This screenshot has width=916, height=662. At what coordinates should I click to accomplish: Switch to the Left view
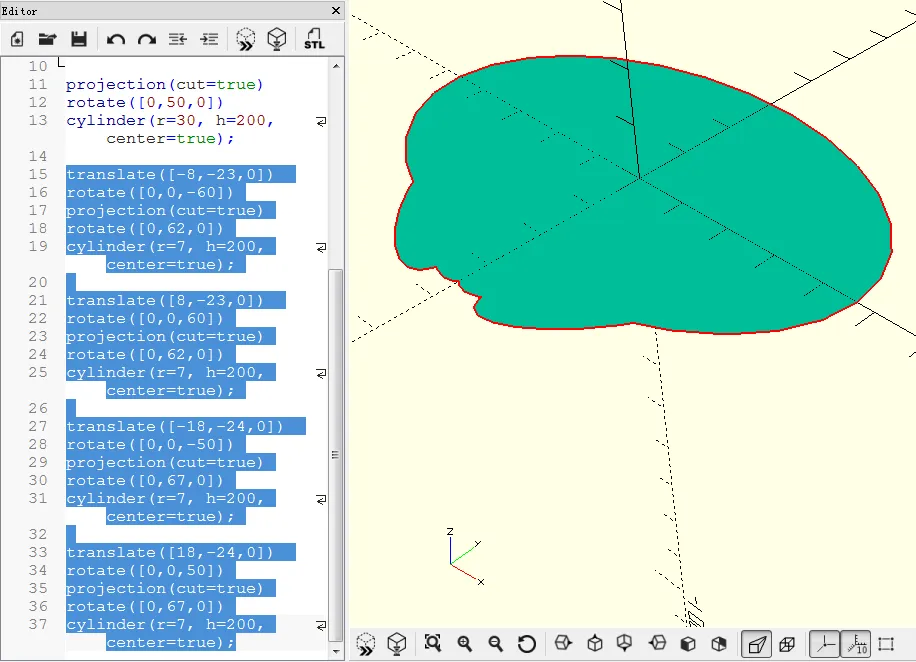coord(657,643)
